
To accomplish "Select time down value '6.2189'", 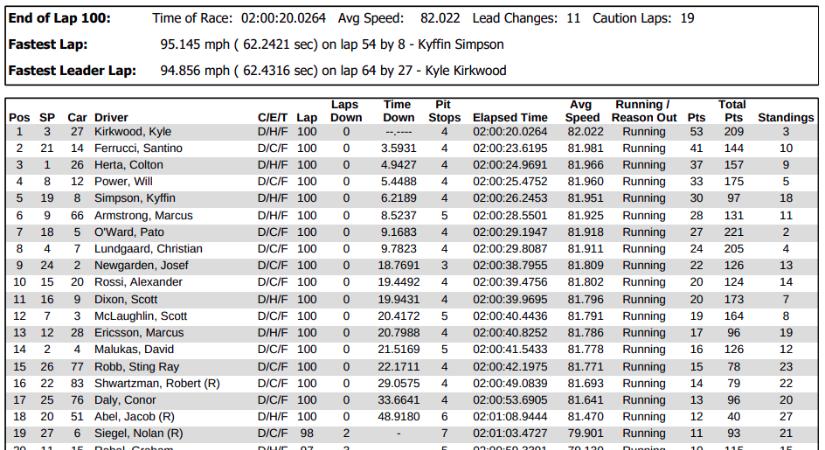I will pos(399,198).
